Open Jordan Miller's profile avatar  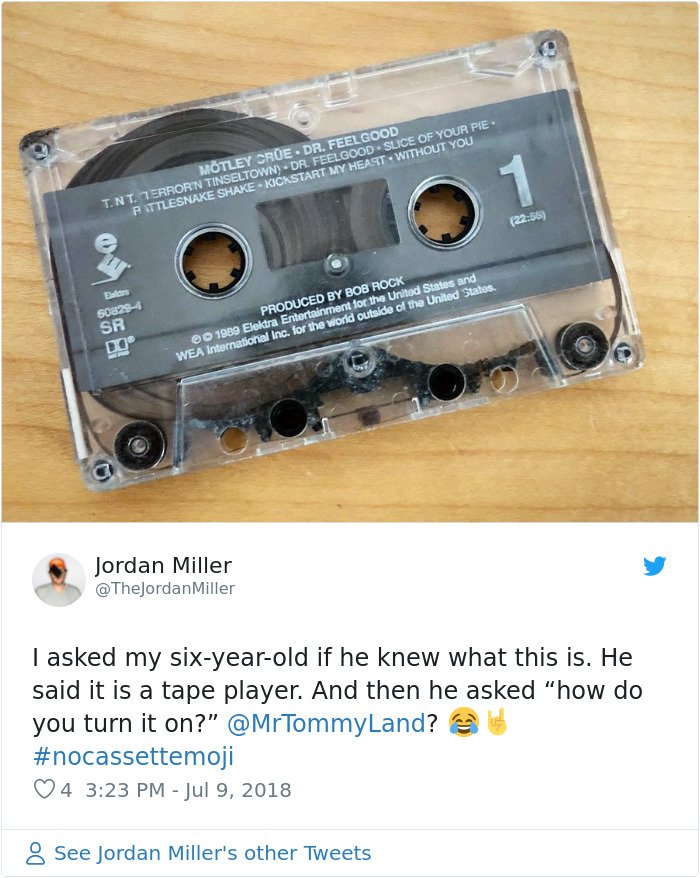click(59, 580)
